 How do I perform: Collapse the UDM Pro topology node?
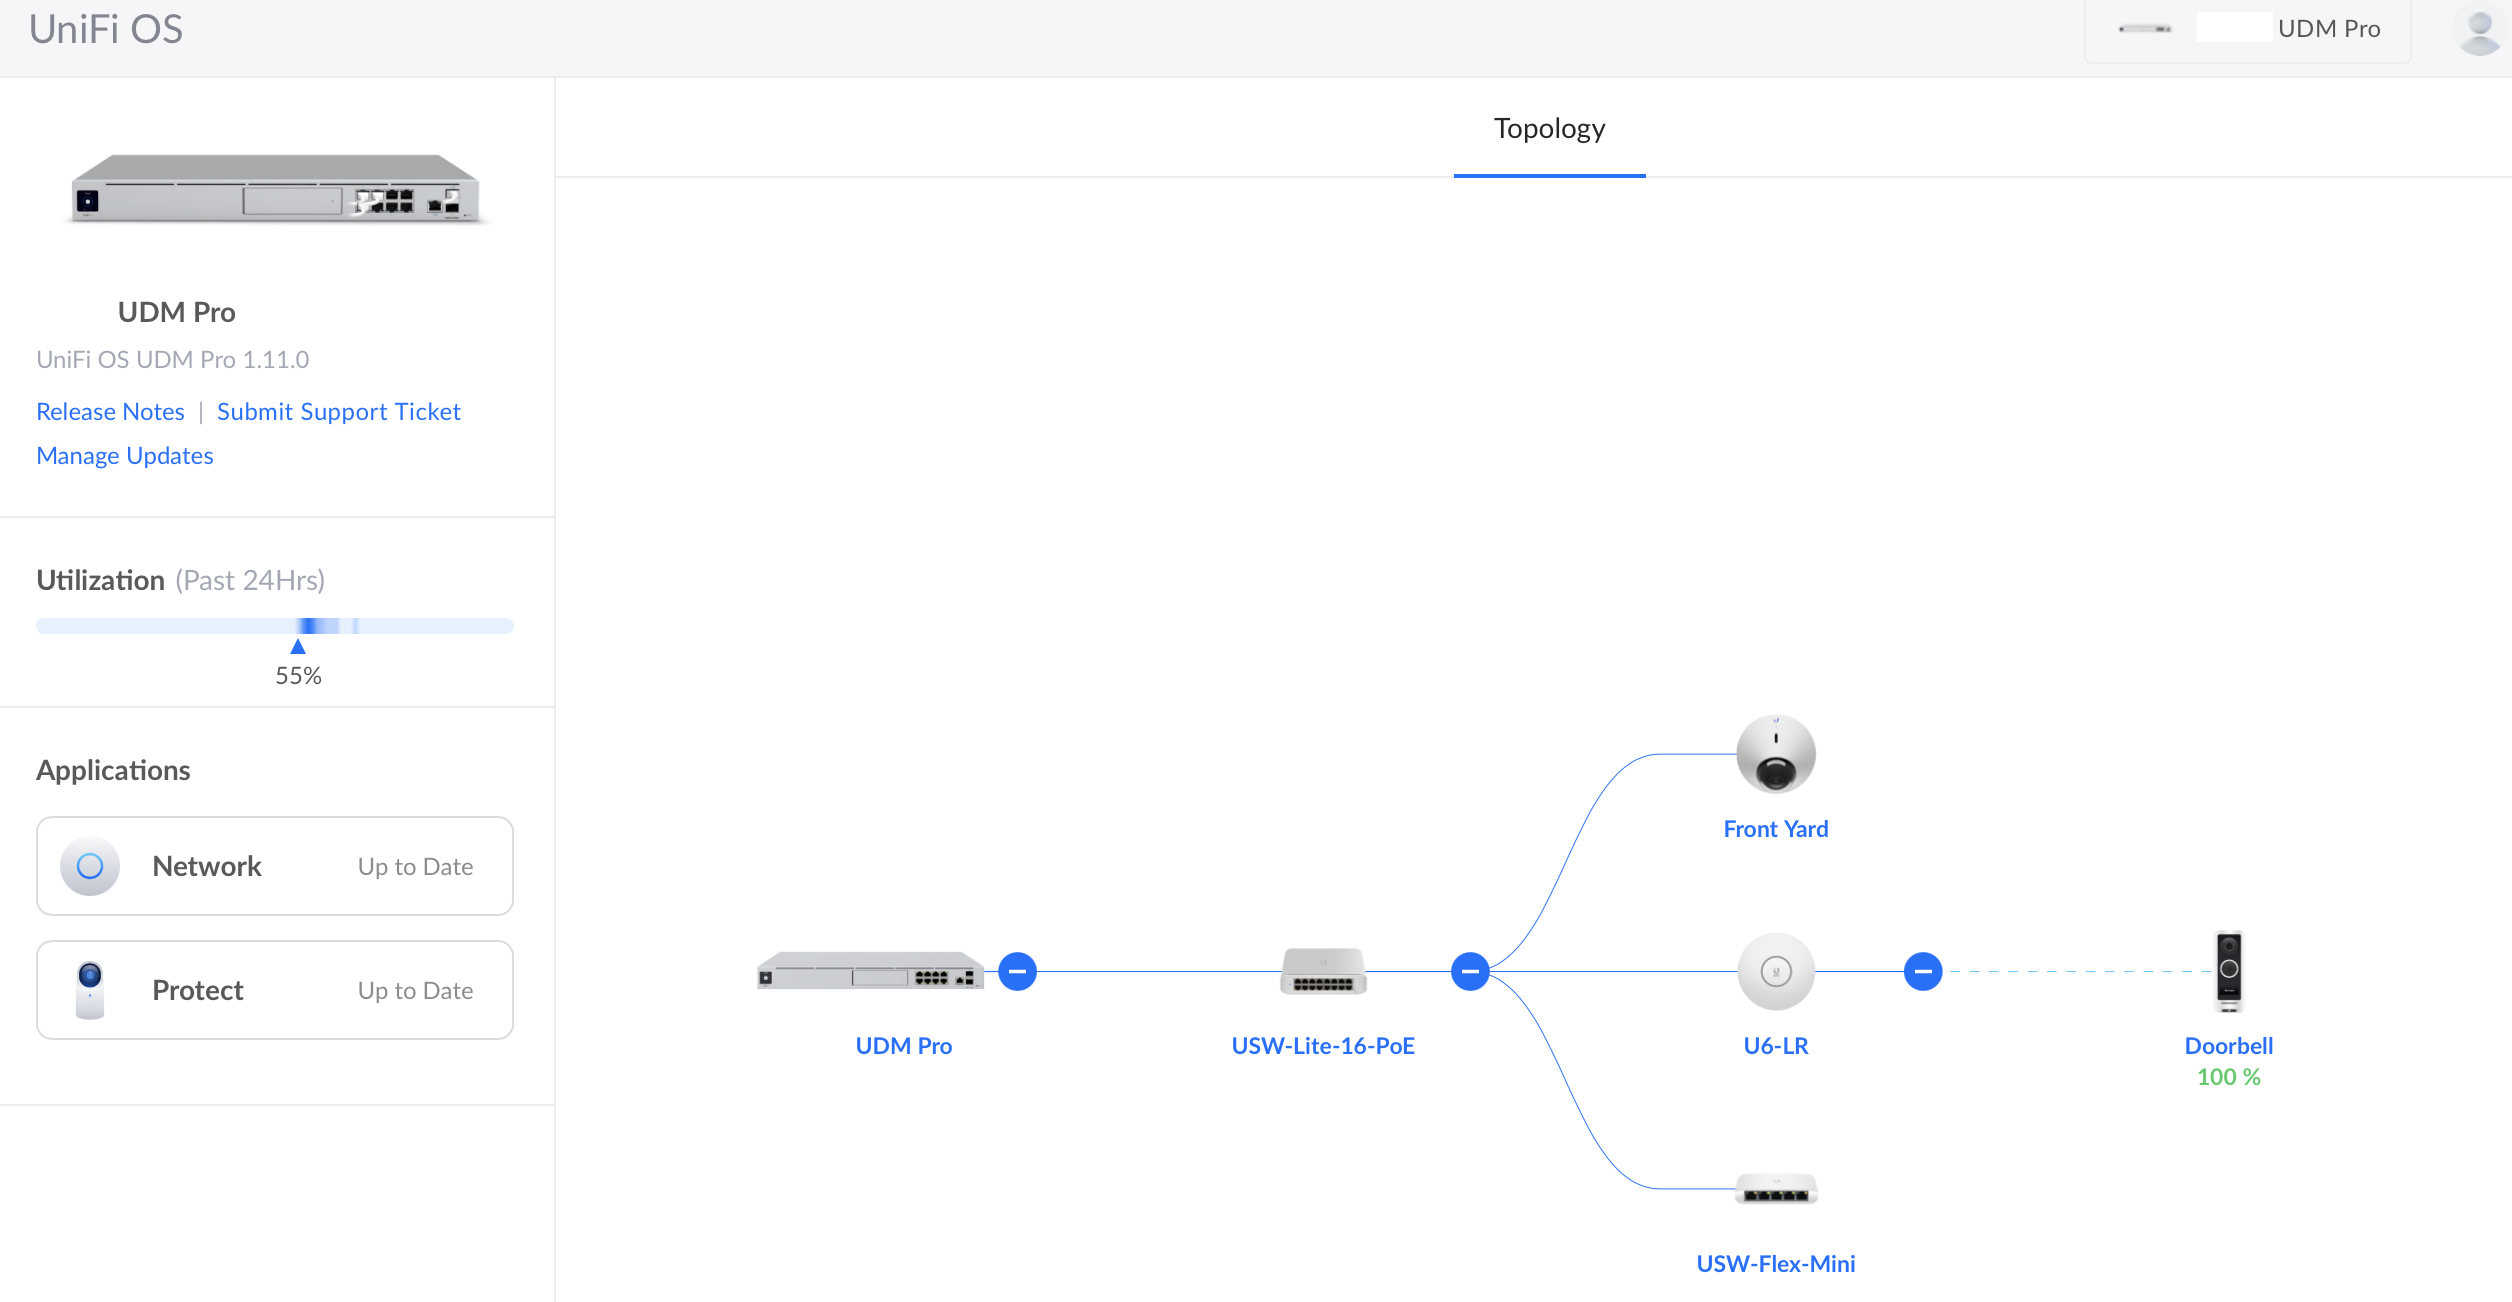pos(1017,971)
